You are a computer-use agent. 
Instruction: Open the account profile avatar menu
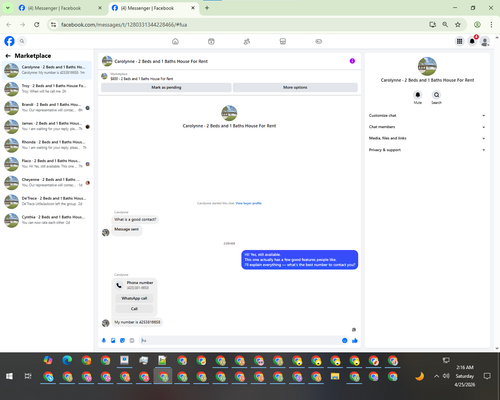[485, 41]
